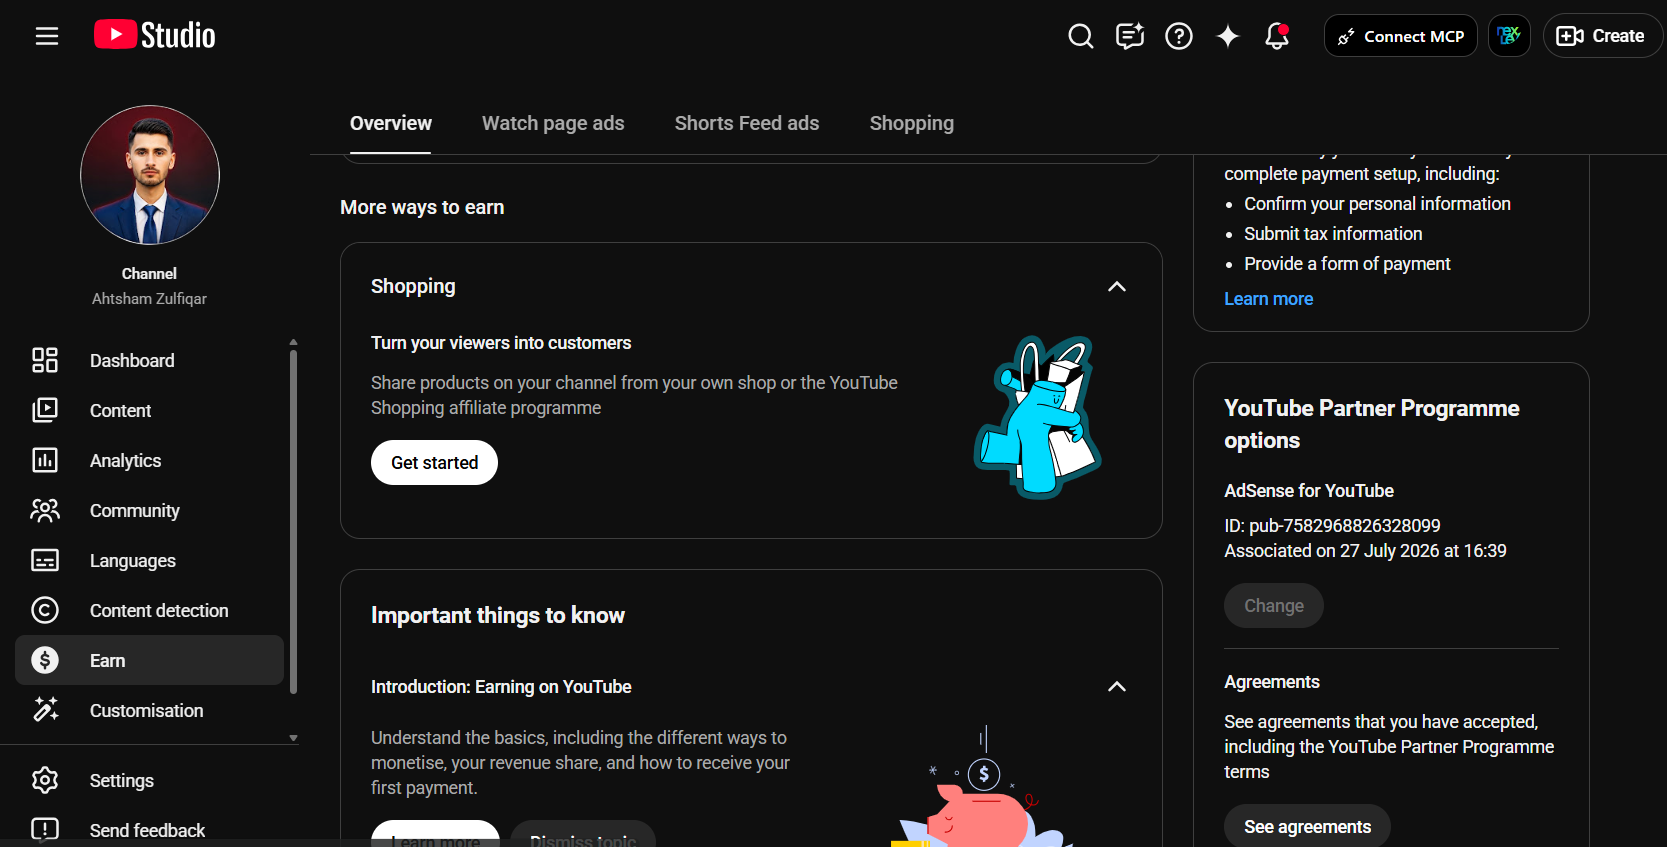
Task: Switch to the Overview tab
Action: pyautogui.click(x=391, y=123)
